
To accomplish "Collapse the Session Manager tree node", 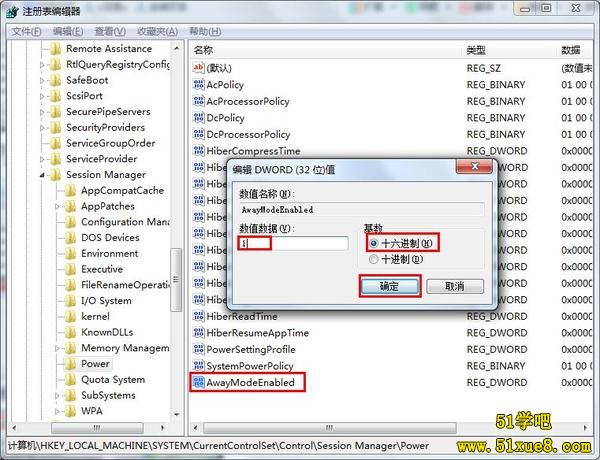I will [x=43, y=175].
